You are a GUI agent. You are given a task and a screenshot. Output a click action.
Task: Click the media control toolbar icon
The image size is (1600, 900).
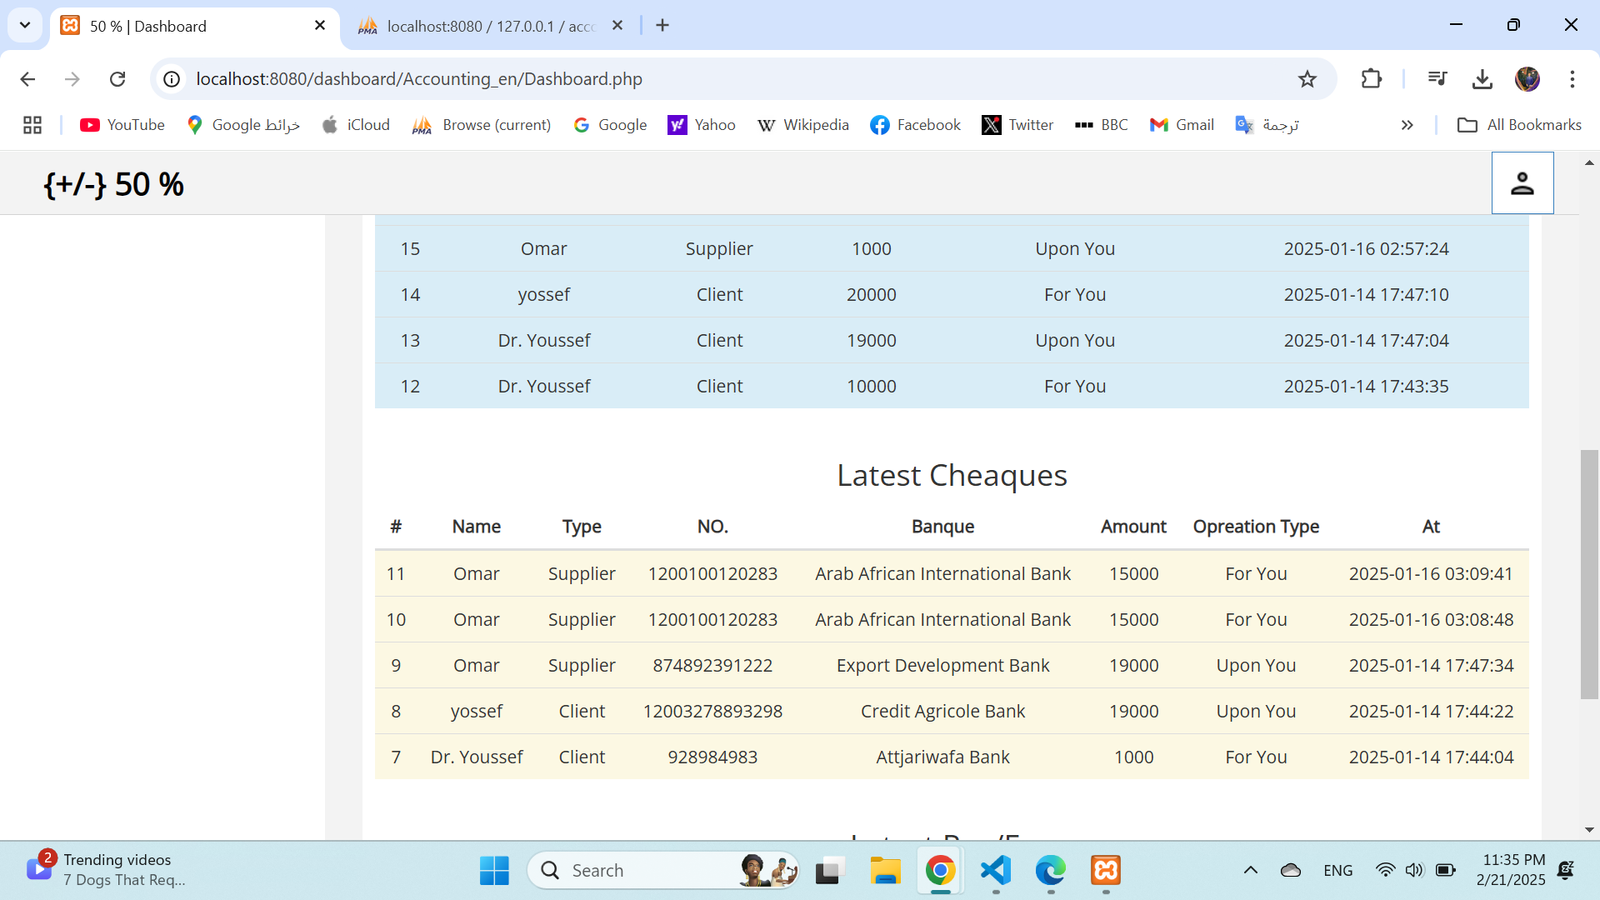tap(1437, 79)
